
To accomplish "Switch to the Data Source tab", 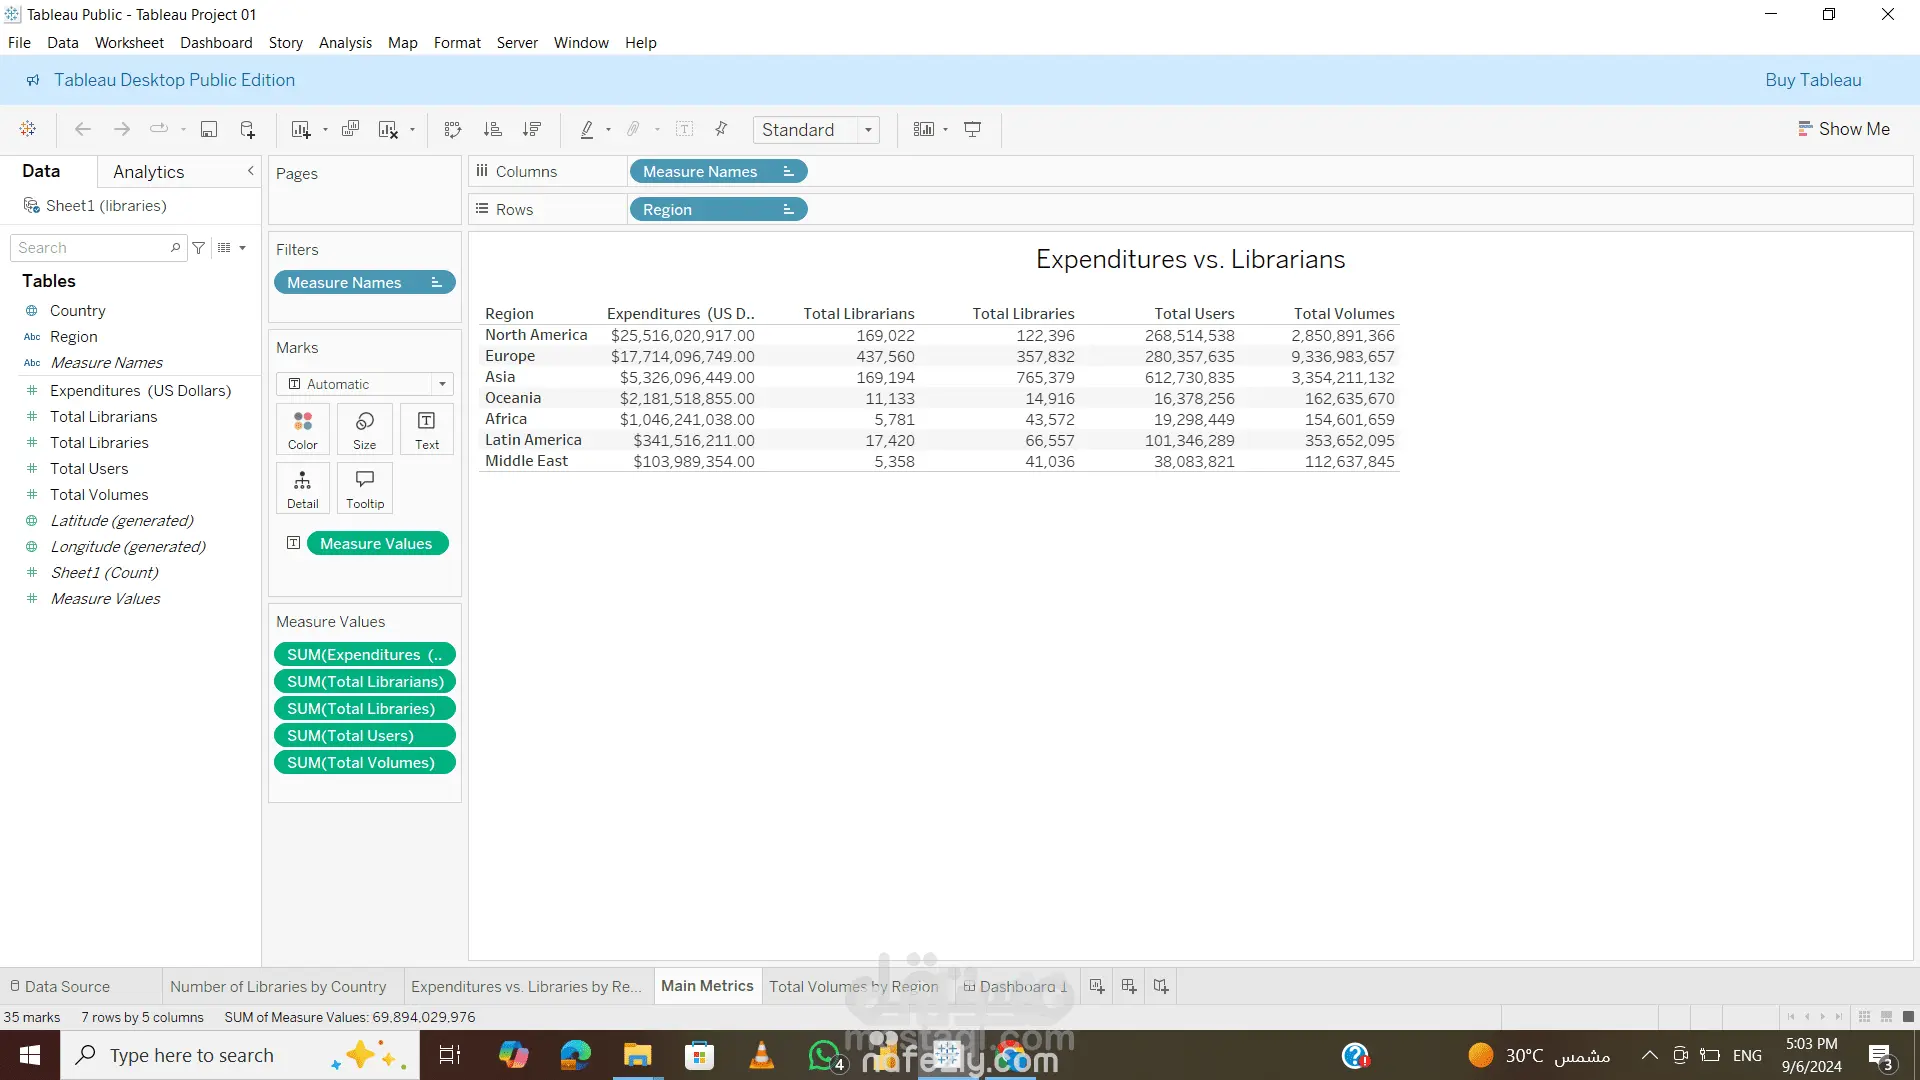I will (x=60, y=987).
